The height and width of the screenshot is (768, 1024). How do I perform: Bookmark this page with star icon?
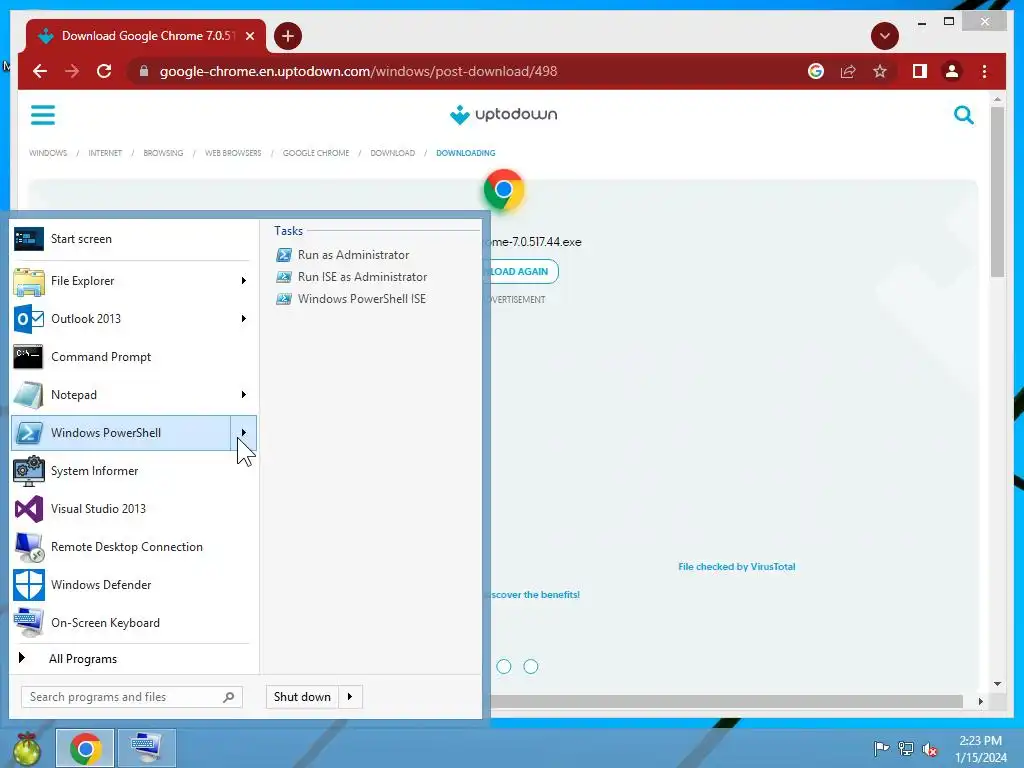point(880,71)
